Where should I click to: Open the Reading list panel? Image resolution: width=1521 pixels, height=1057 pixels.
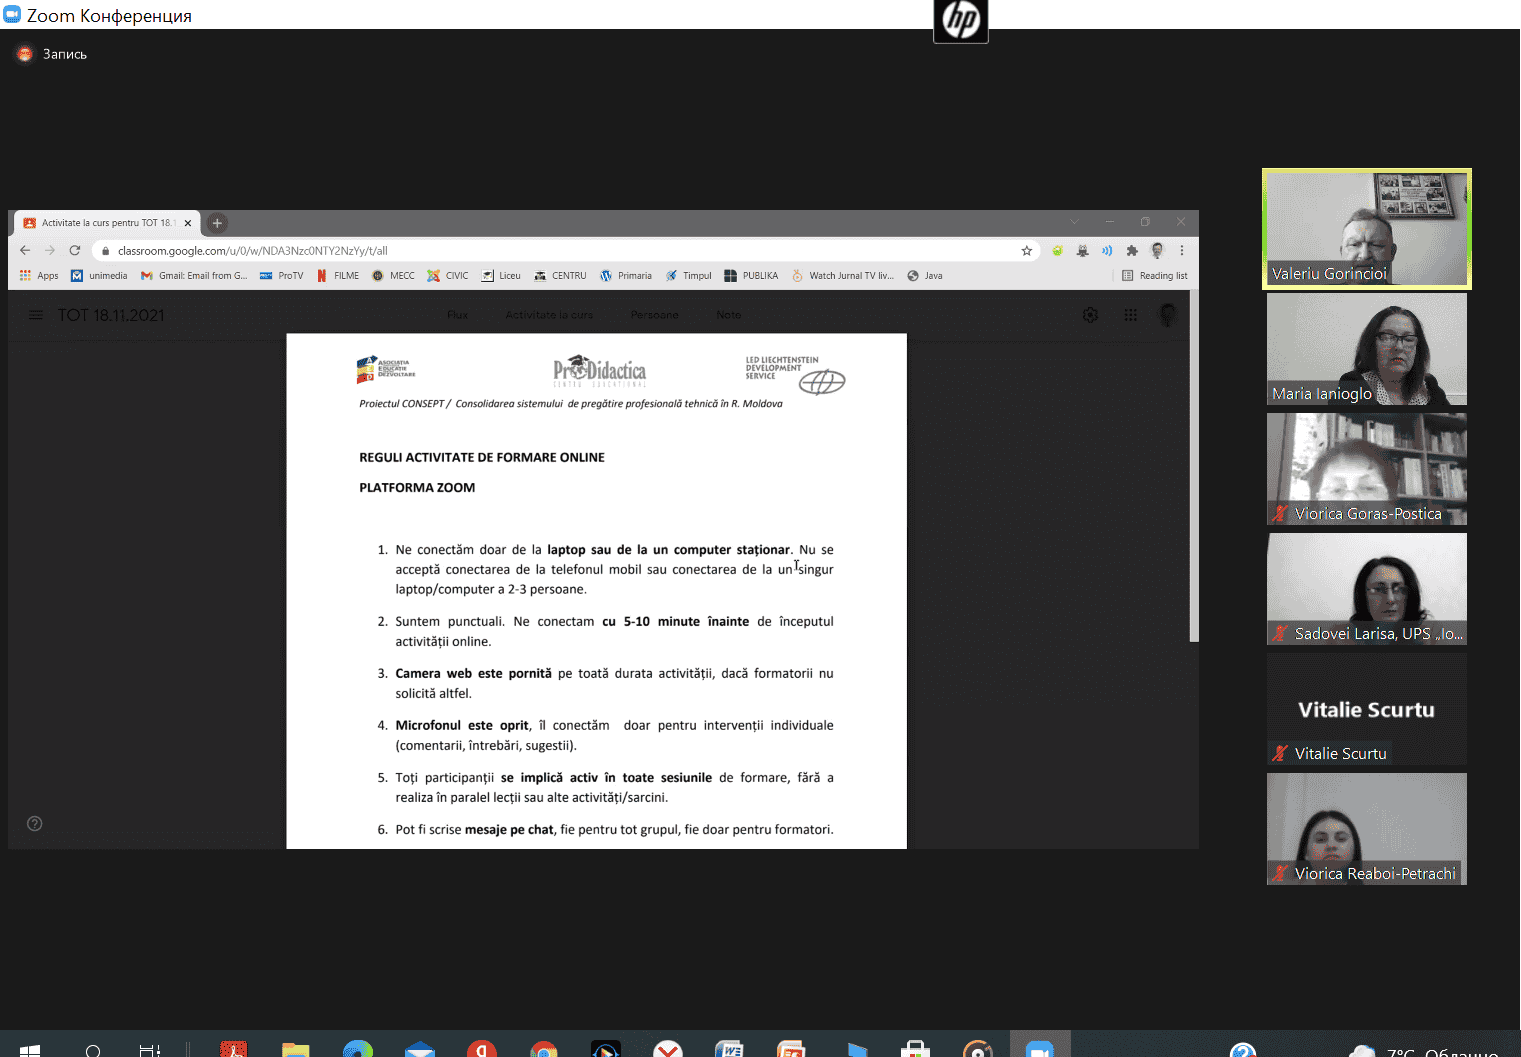(1155, 276)
